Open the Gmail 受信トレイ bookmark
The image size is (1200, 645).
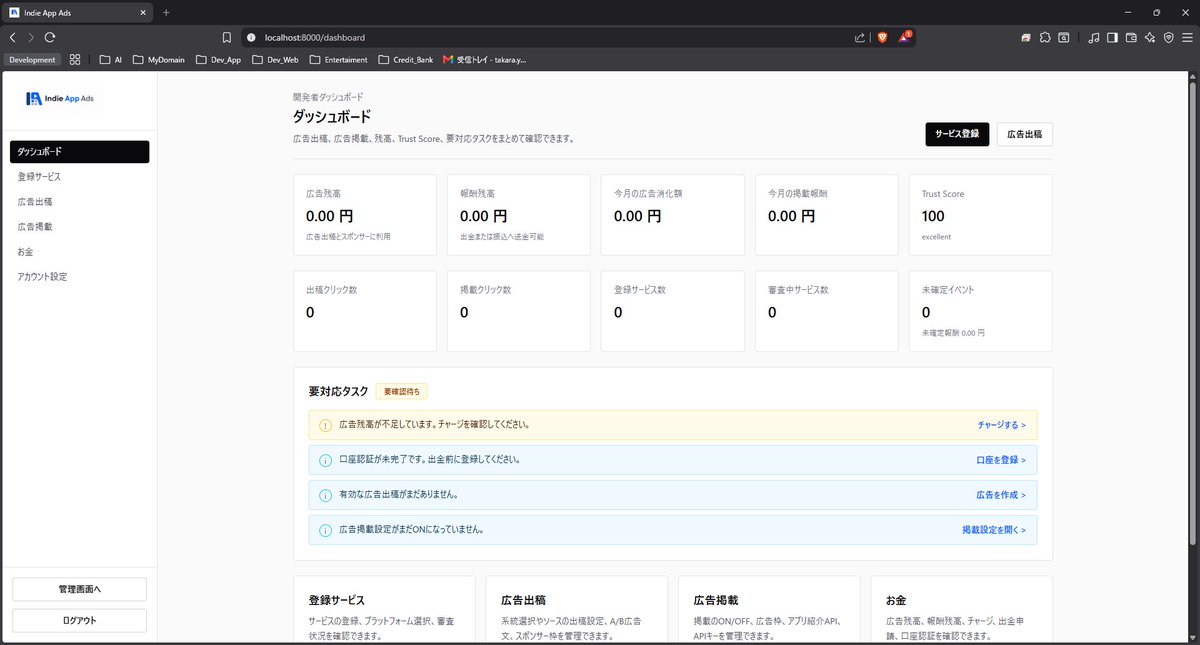(x=484, y=59)
